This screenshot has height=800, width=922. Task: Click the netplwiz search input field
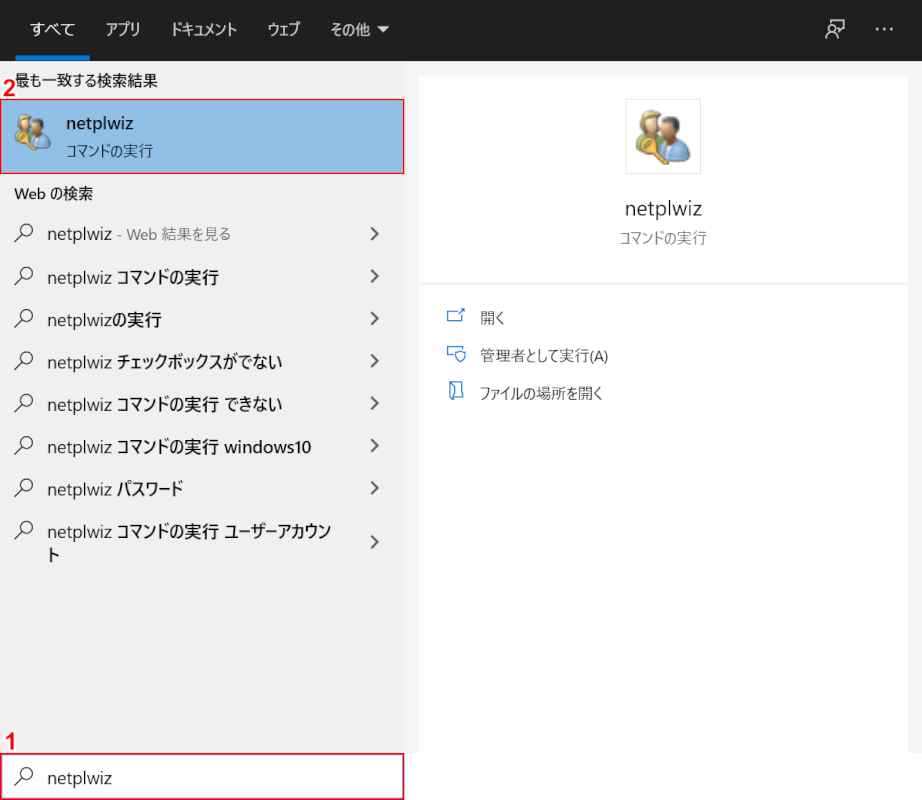click(x=220, y=777)
